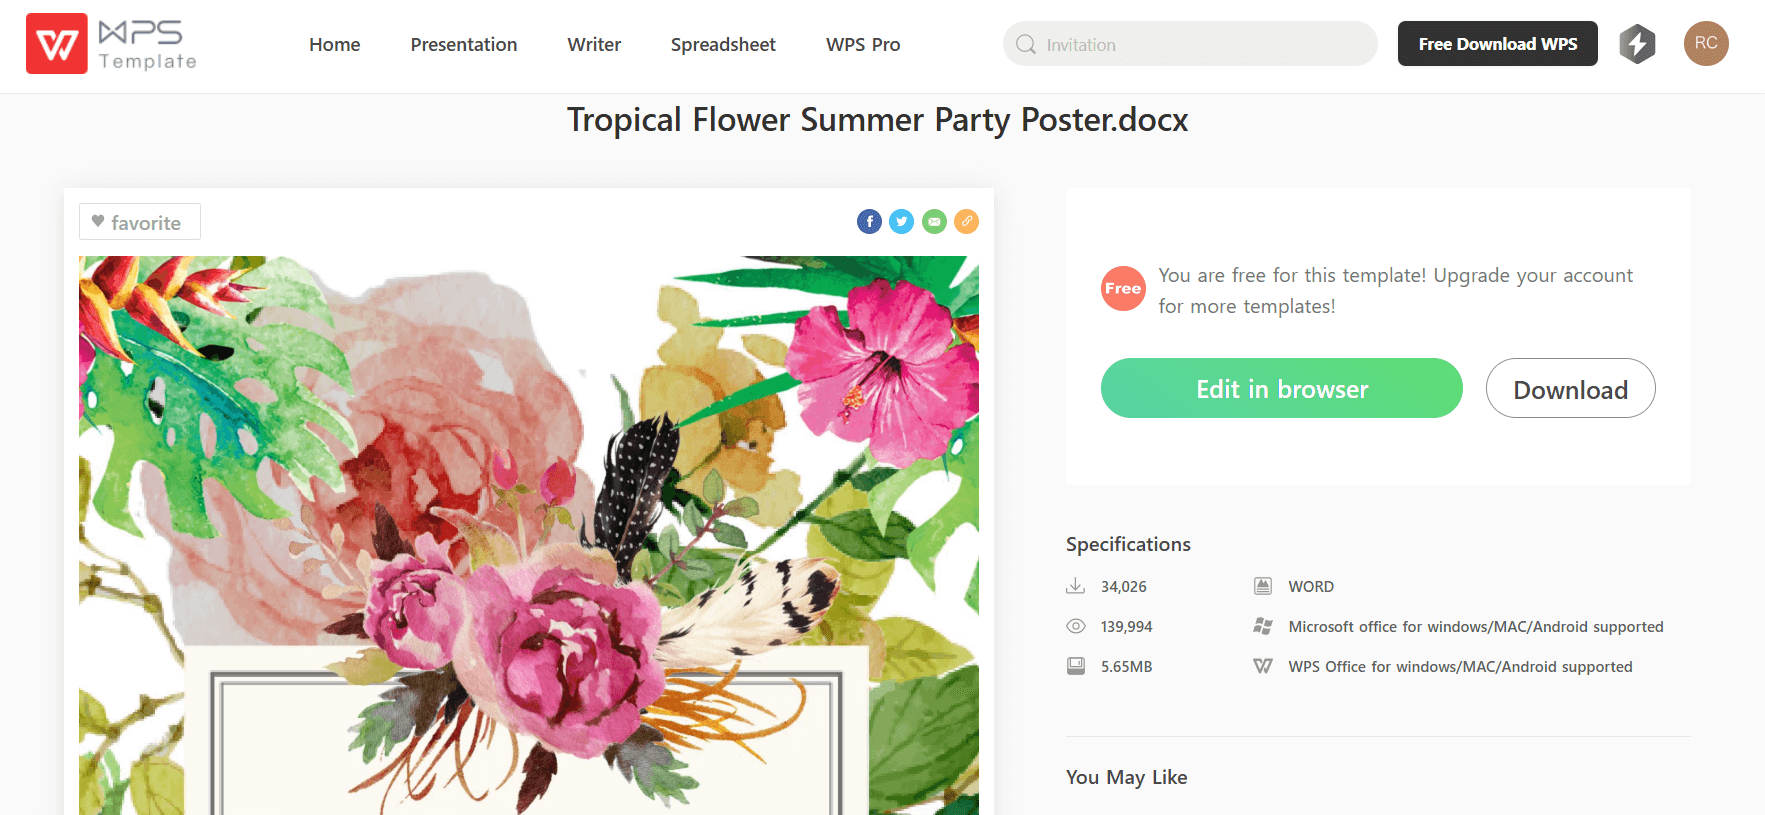Click Free Download WPS button
Screen dimensions: 1765x815
pyautogui.click(x=1497, y=44)
